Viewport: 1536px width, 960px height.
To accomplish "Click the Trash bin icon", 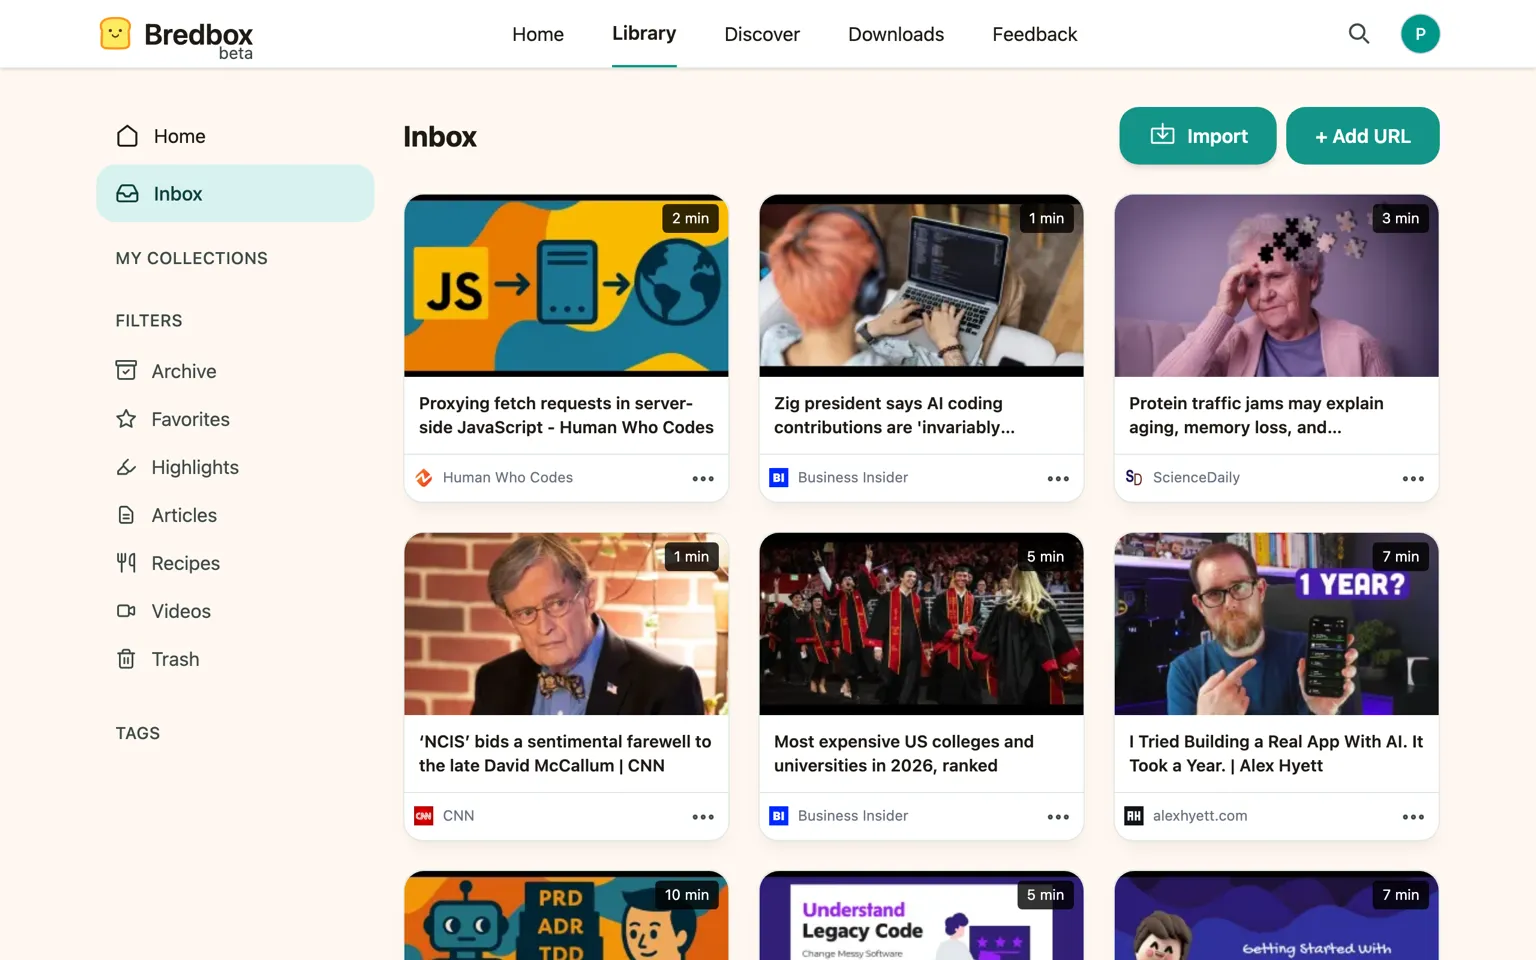I will [x=126, y=659].
